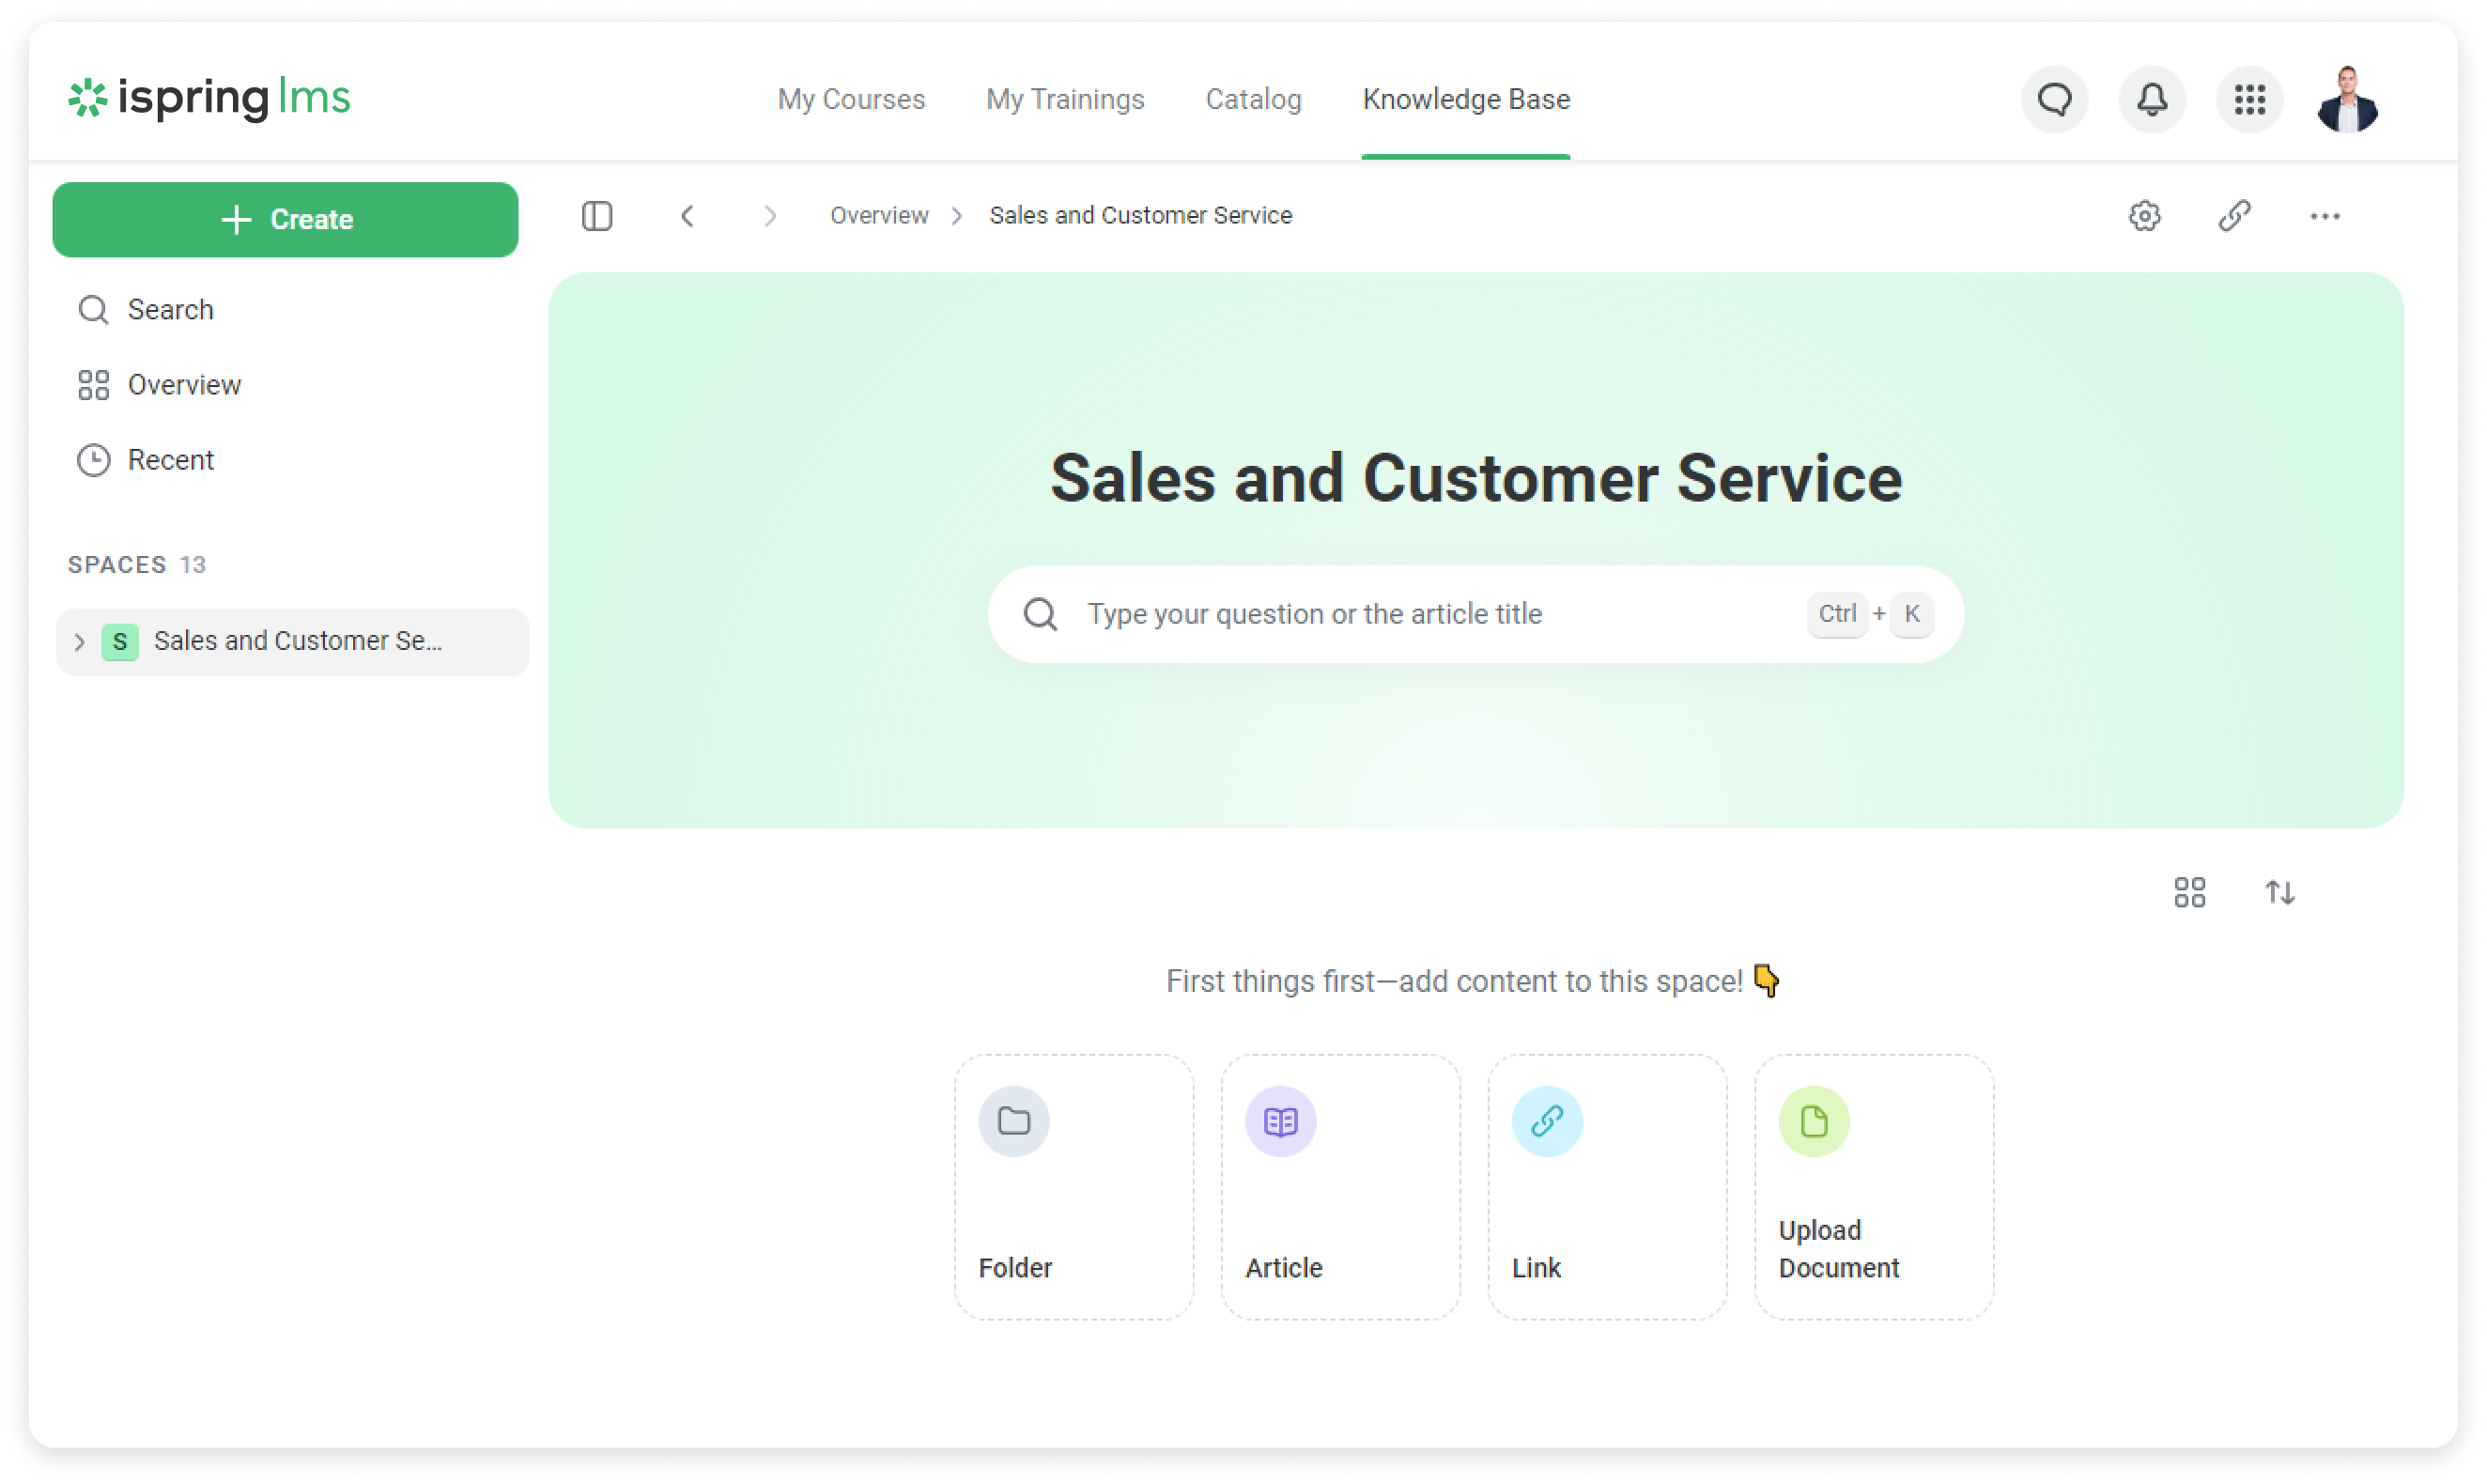Open the chat messages icon
Image resolution: width=2487 pixels, height=1484 pixels.
click(2054, 99)
